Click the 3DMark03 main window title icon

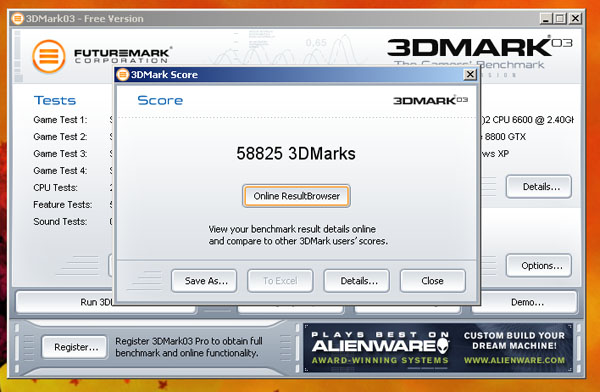17,18
